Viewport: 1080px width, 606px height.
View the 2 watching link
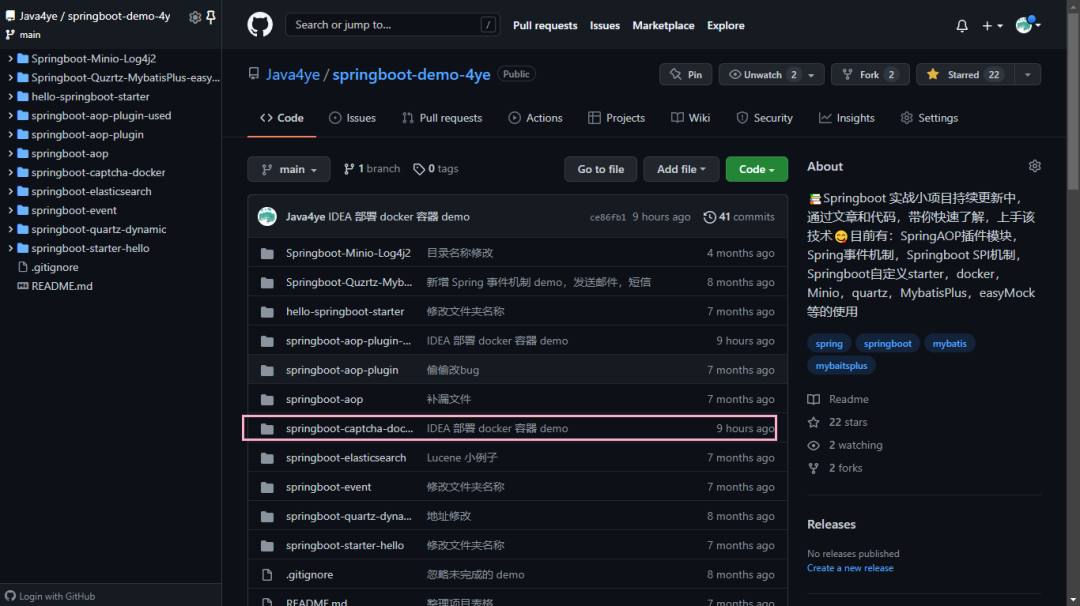coord(845,446)
